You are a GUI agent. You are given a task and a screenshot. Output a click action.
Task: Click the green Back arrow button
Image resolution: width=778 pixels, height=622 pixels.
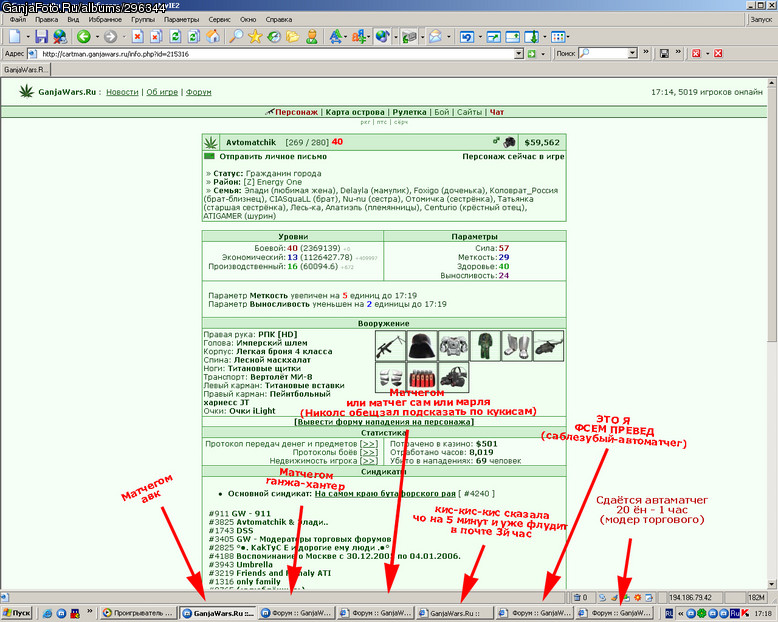tap(83, 37)
